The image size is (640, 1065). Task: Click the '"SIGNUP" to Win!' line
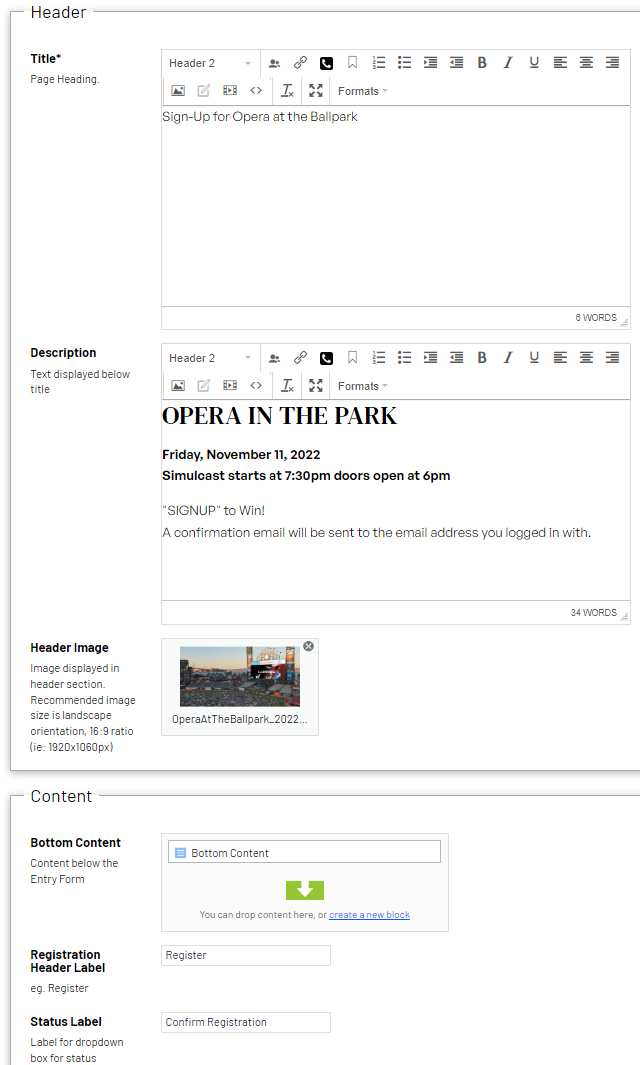[213, 511]
